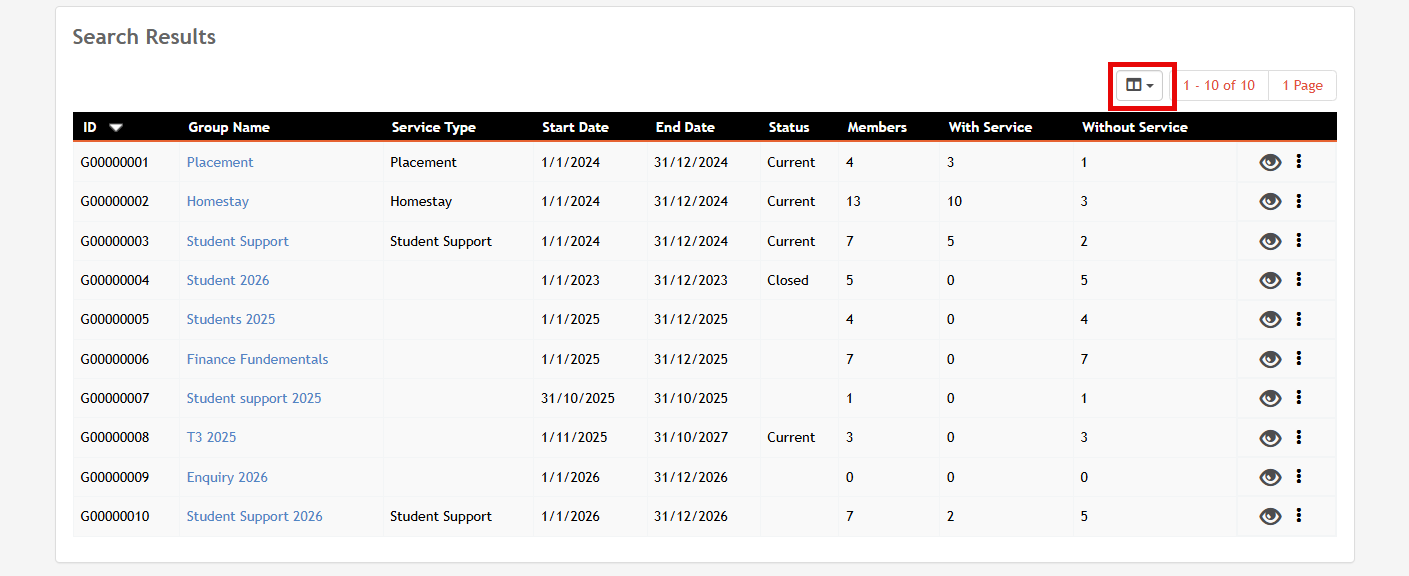Viewport: 1409px width, 576px height.
Task: Click the 1/11/2025 start date cell
Action: click(574, 437)
